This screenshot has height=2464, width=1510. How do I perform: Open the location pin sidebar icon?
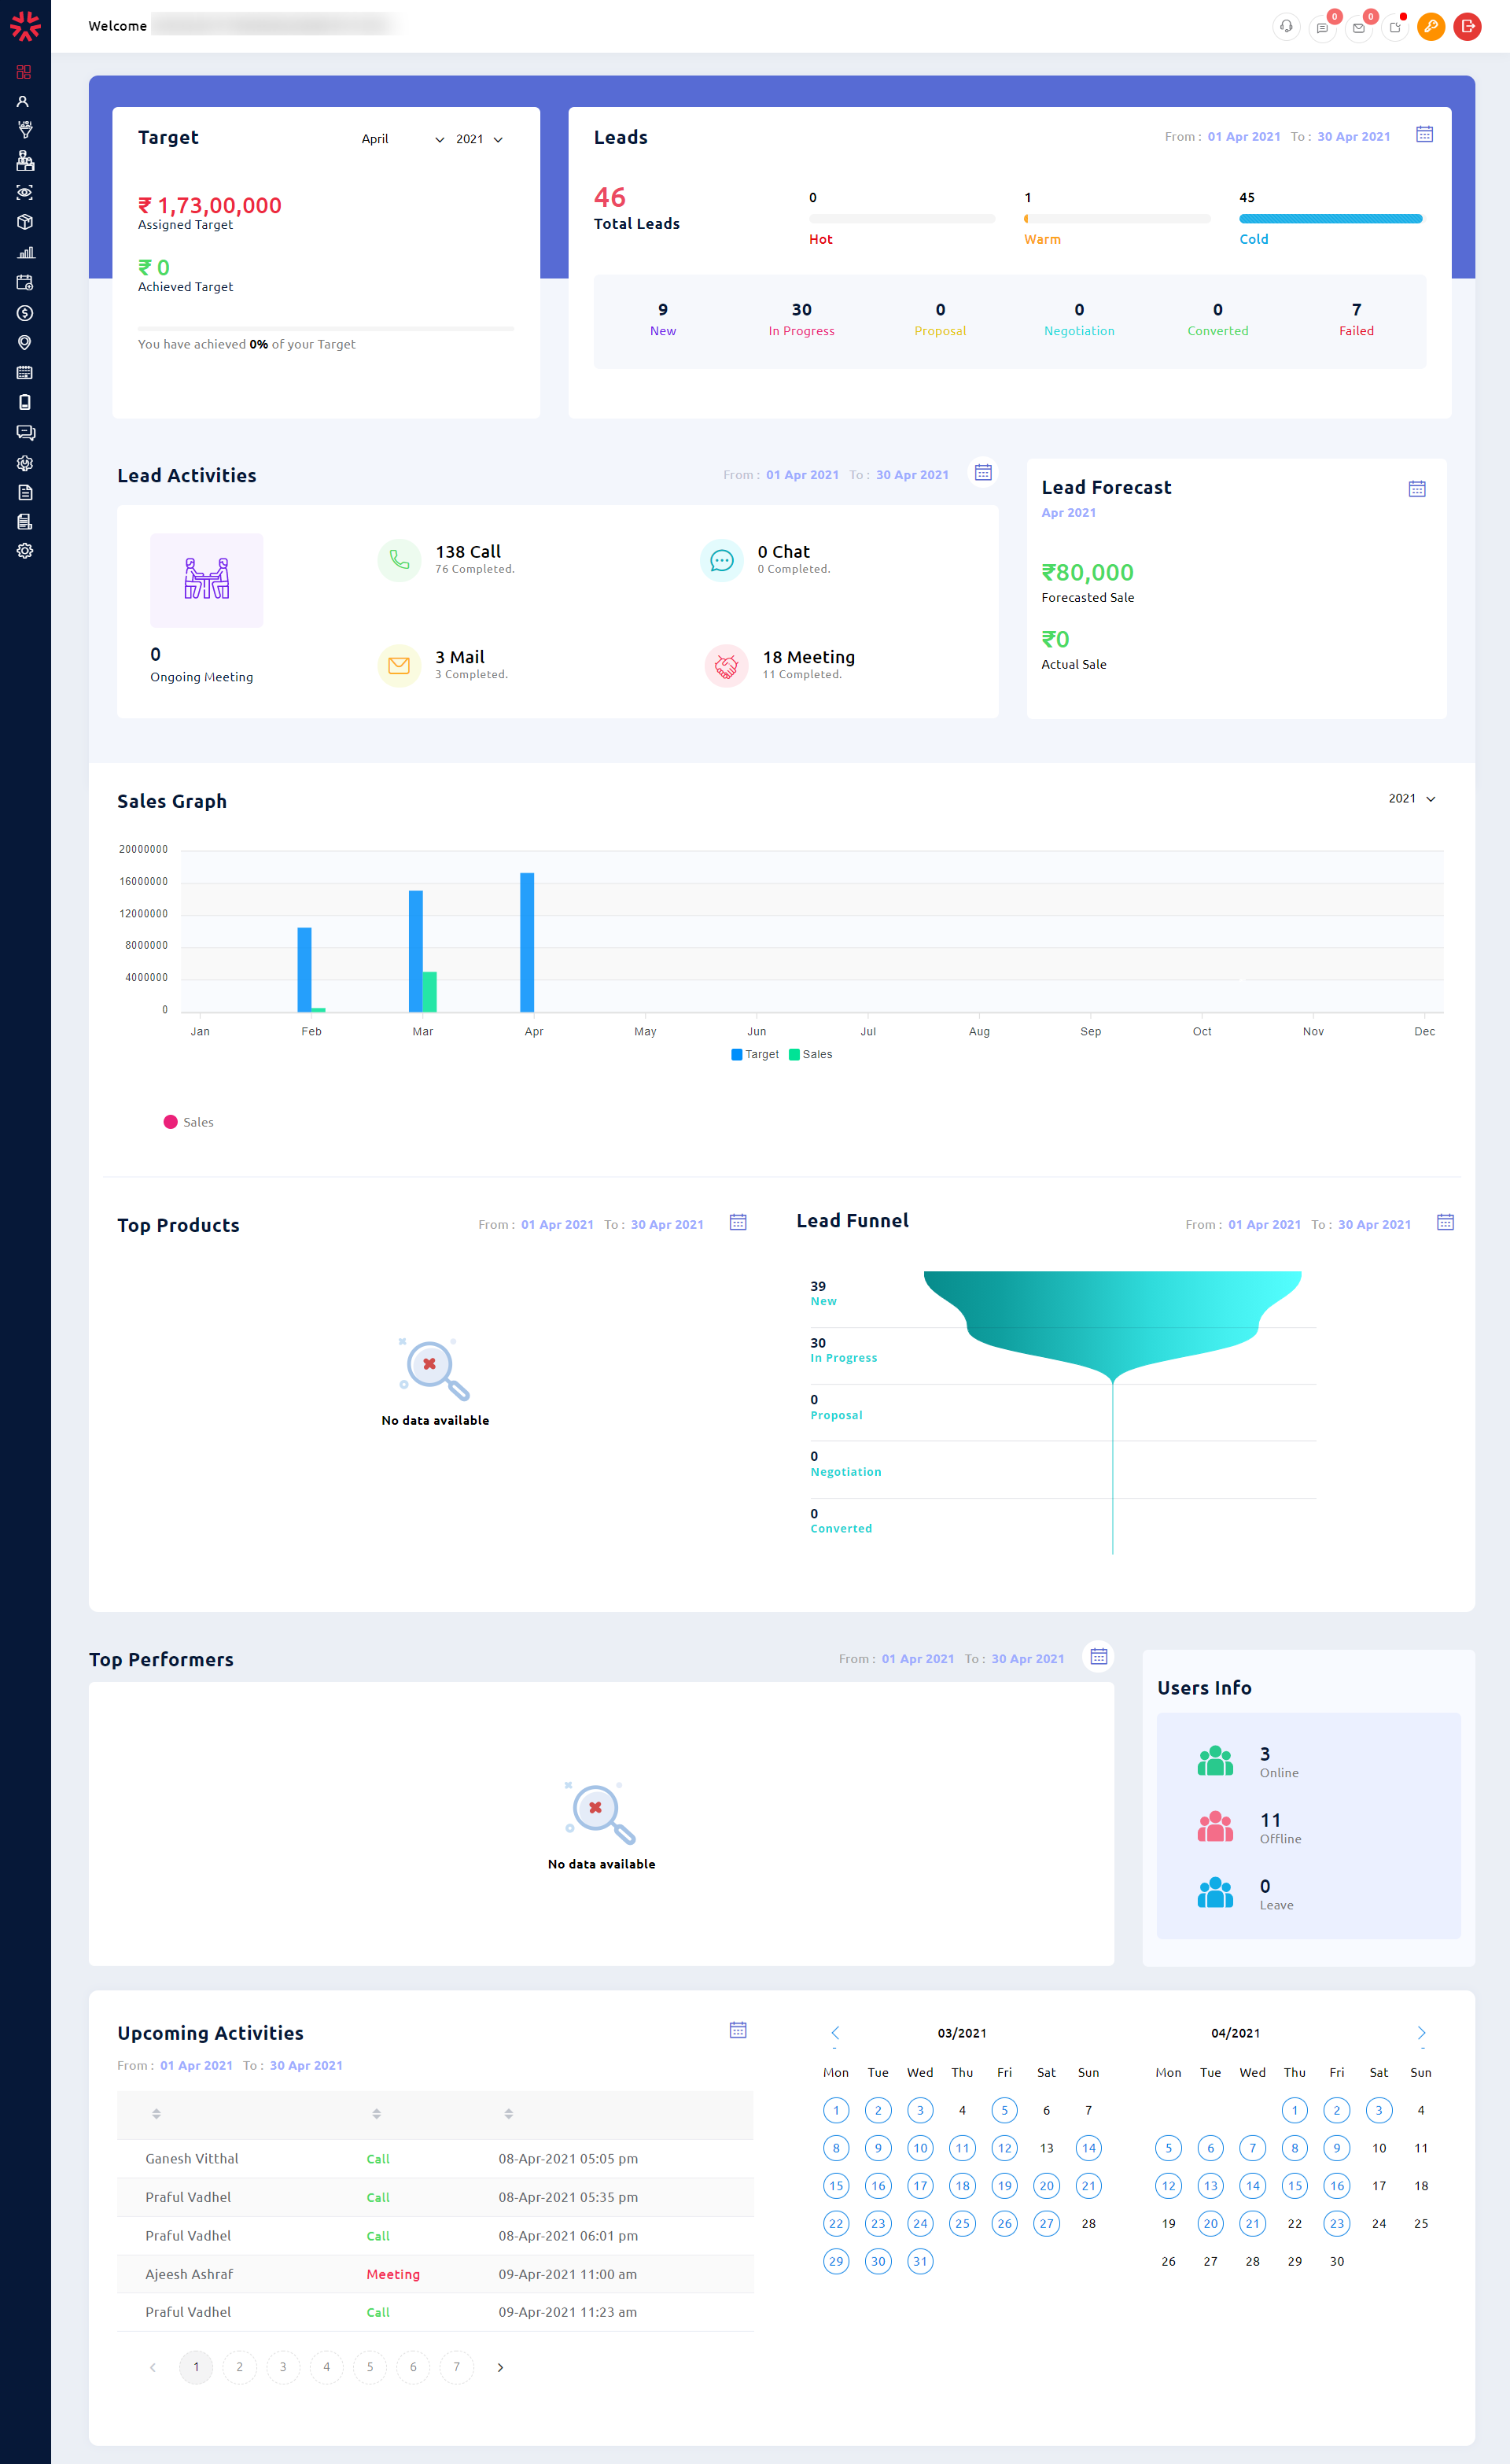click(x=25, y=343)
